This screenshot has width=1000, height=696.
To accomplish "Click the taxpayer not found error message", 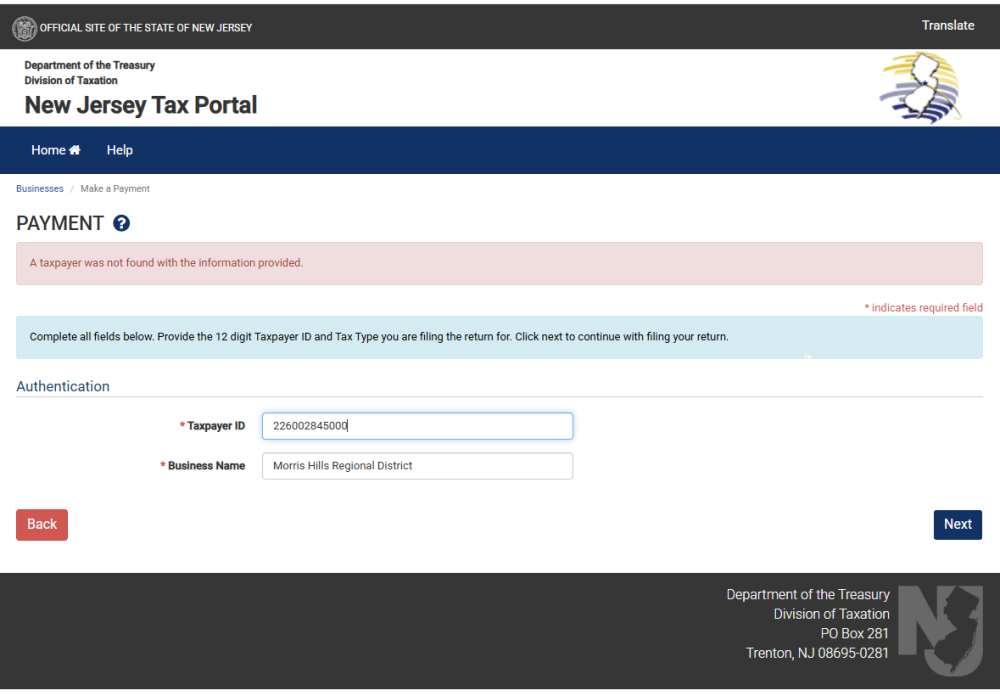I will point(166,263).
